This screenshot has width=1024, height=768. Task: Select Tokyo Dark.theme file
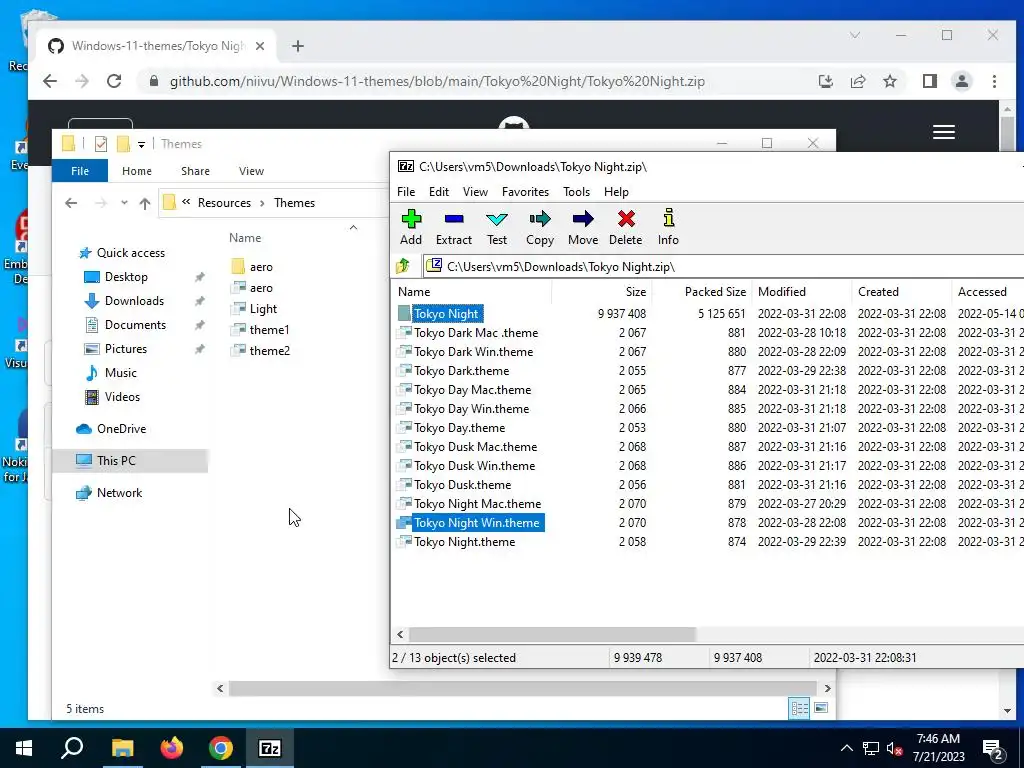461,370
